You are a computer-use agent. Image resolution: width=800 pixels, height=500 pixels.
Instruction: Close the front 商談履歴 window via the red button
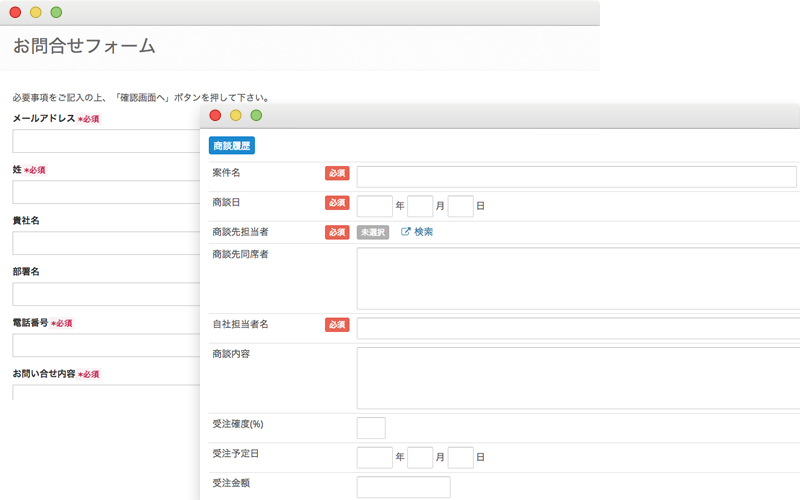215,115
